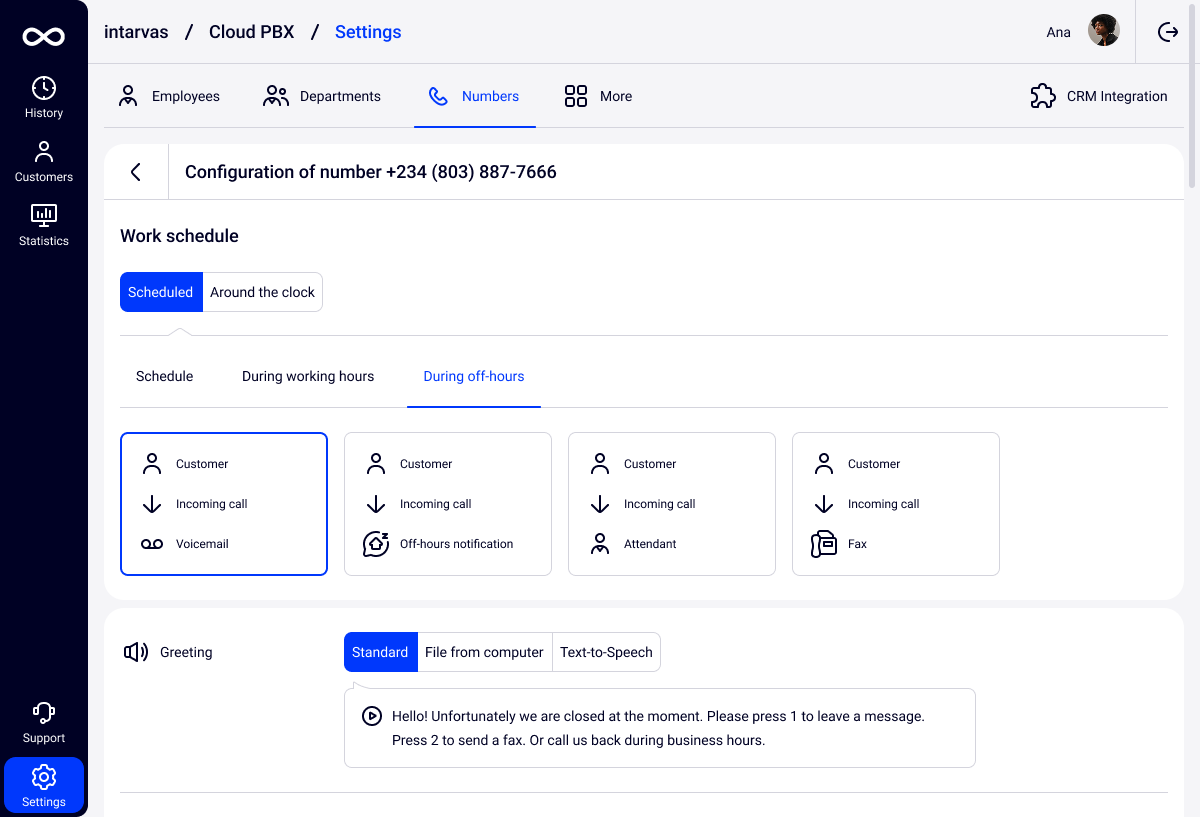The width and height of the screenshot is (1200, 817).
Task: Click Ana's profile avatar
Action: tap(1104, 31)
